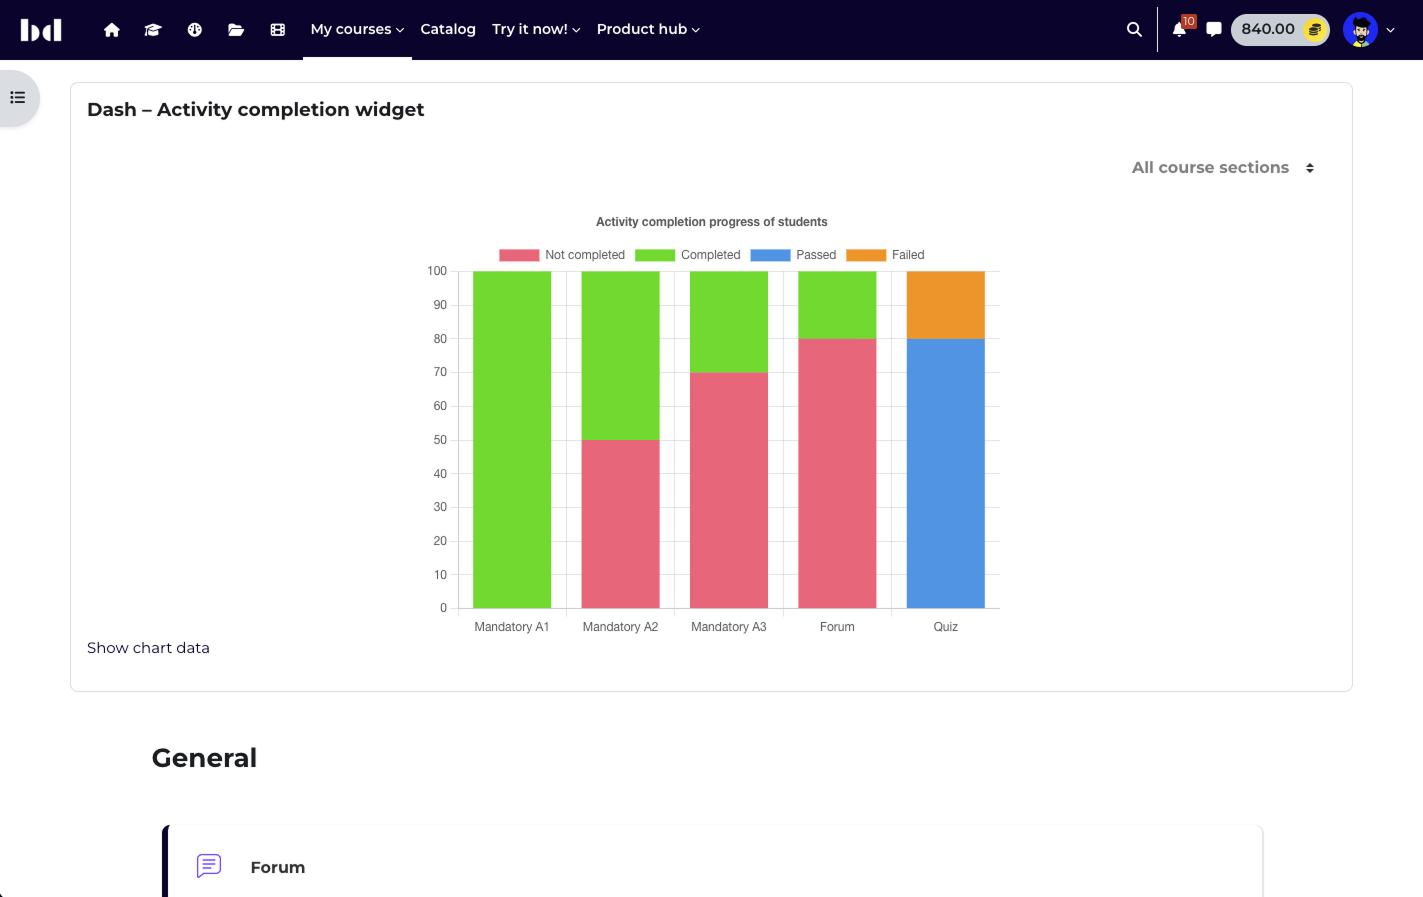Open the Forum activity link
Image resolution: width=1423 pixels, height=897 pixels.
coord(278,868)
